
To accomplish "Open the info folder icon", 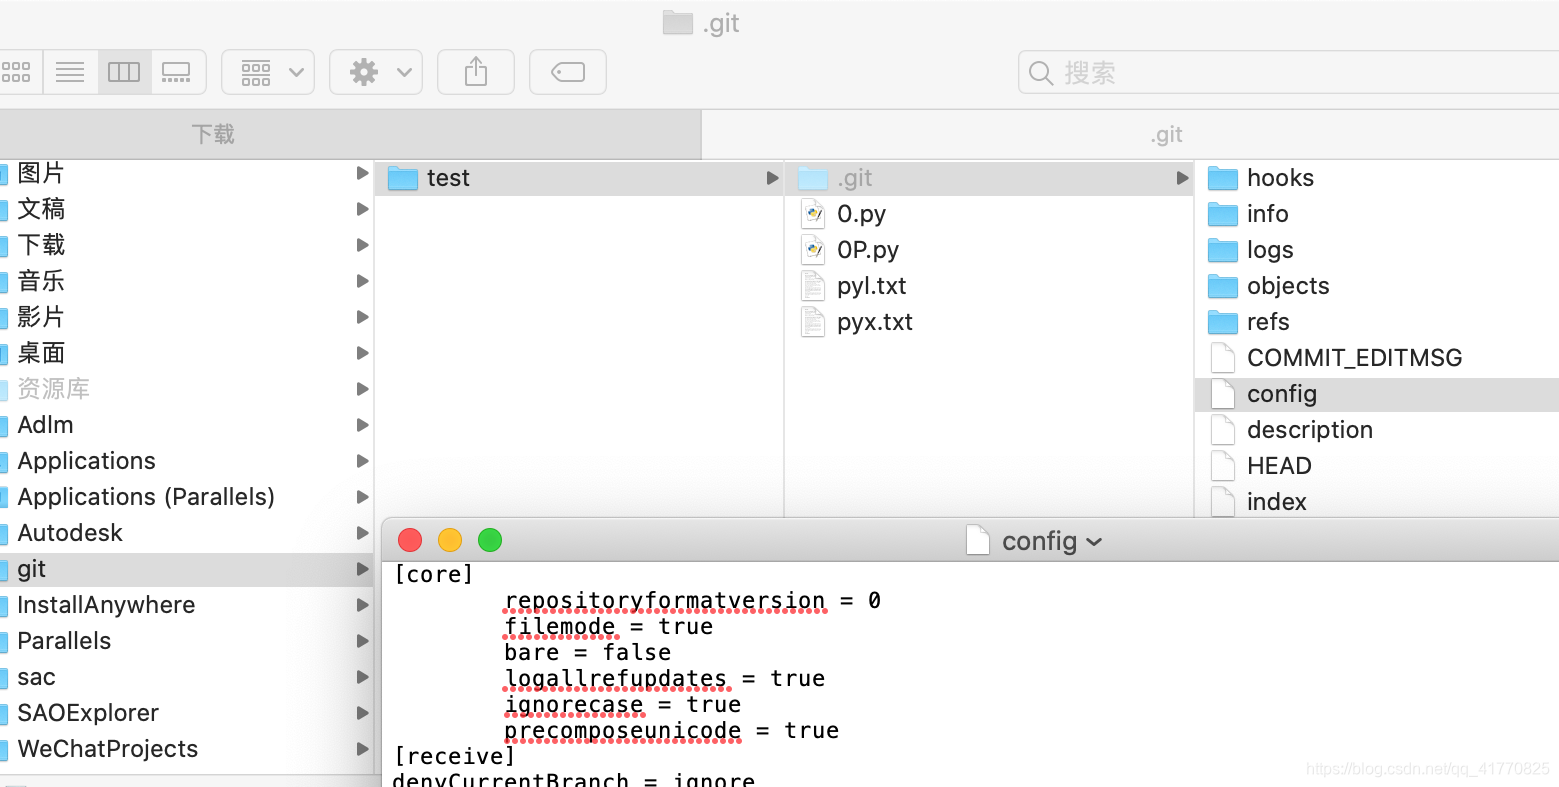I will pos(1223,214).
